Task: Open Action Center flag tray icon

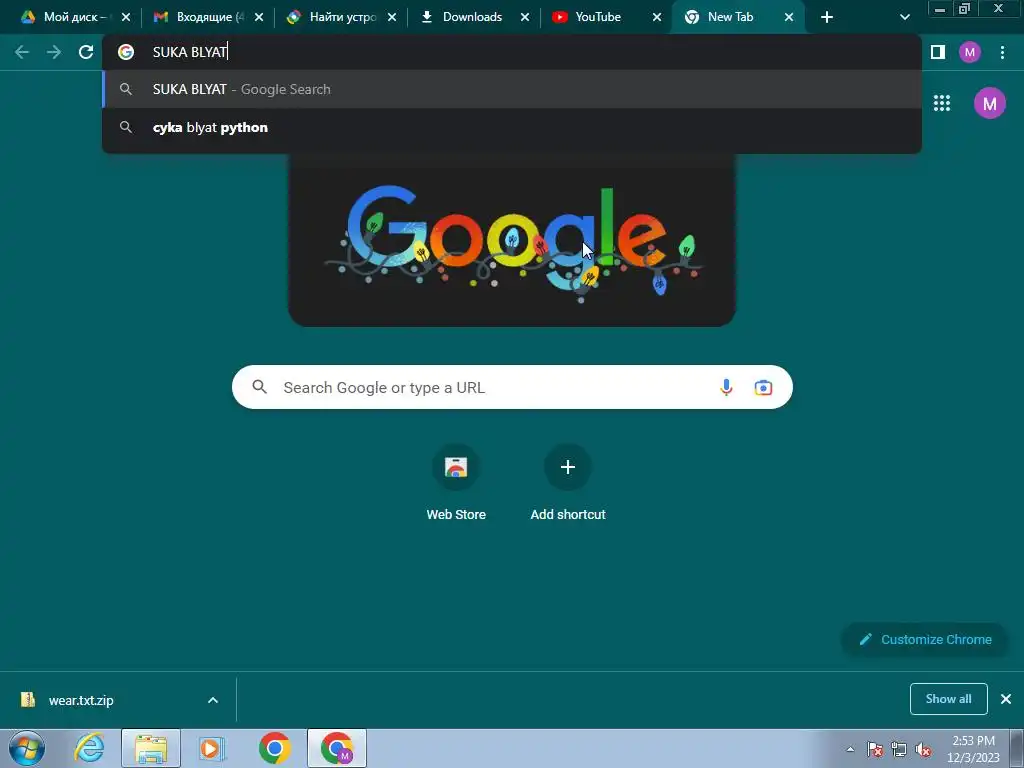Action: click(875, 749)
